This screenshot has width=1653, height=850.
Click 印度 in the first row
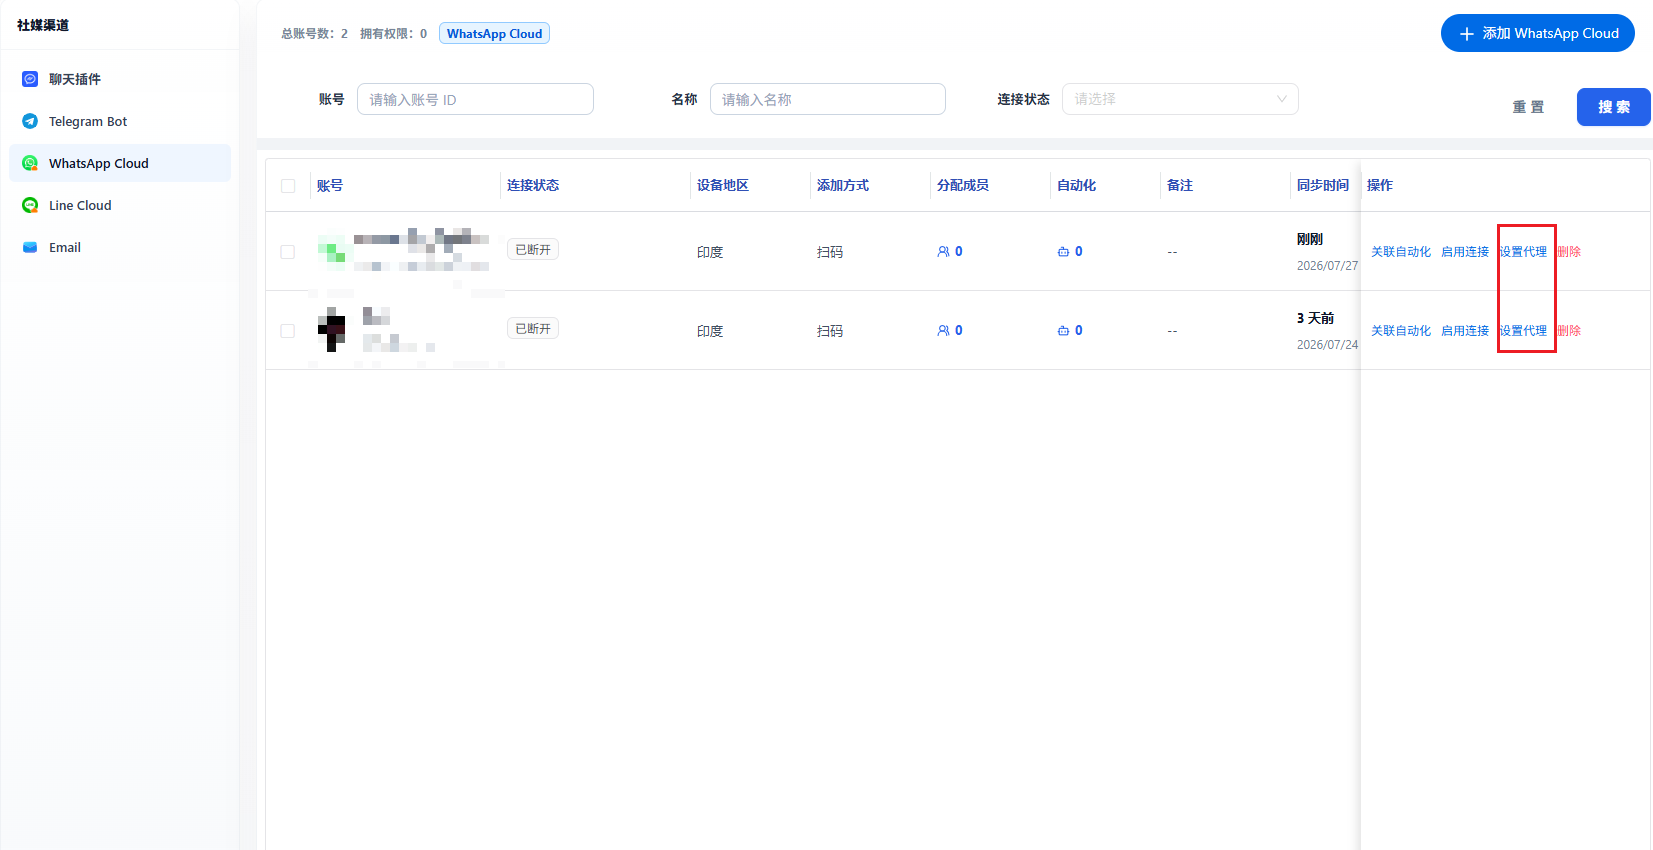point(710,252)
